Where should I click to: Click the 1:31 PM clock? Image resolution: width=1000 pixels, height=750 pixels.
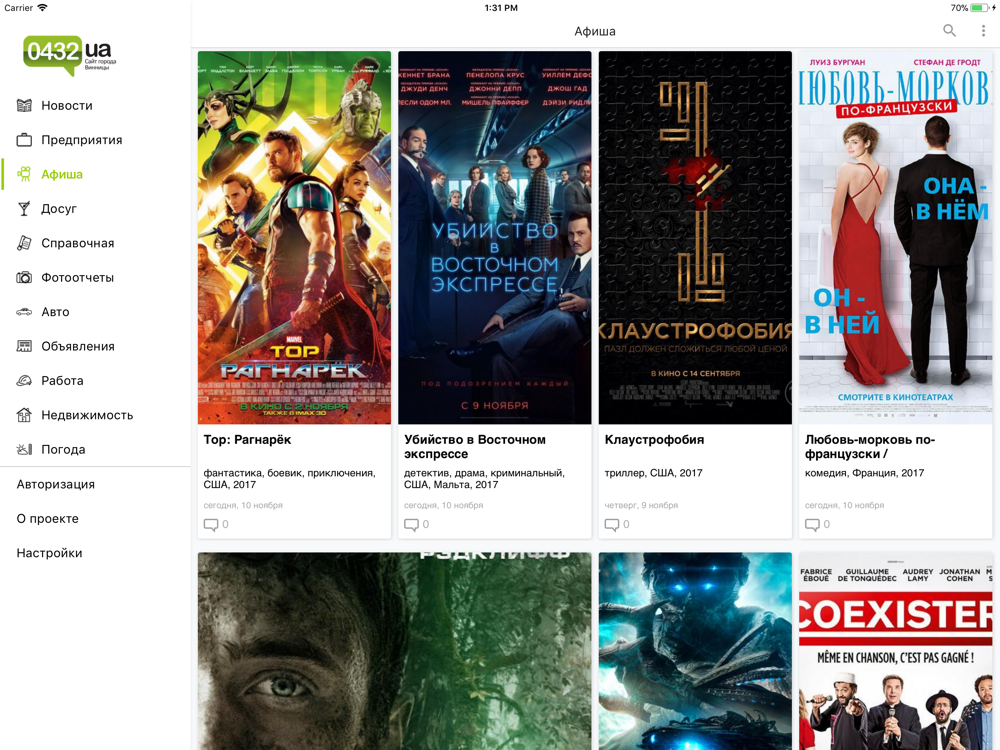click(x=501, y=8)
